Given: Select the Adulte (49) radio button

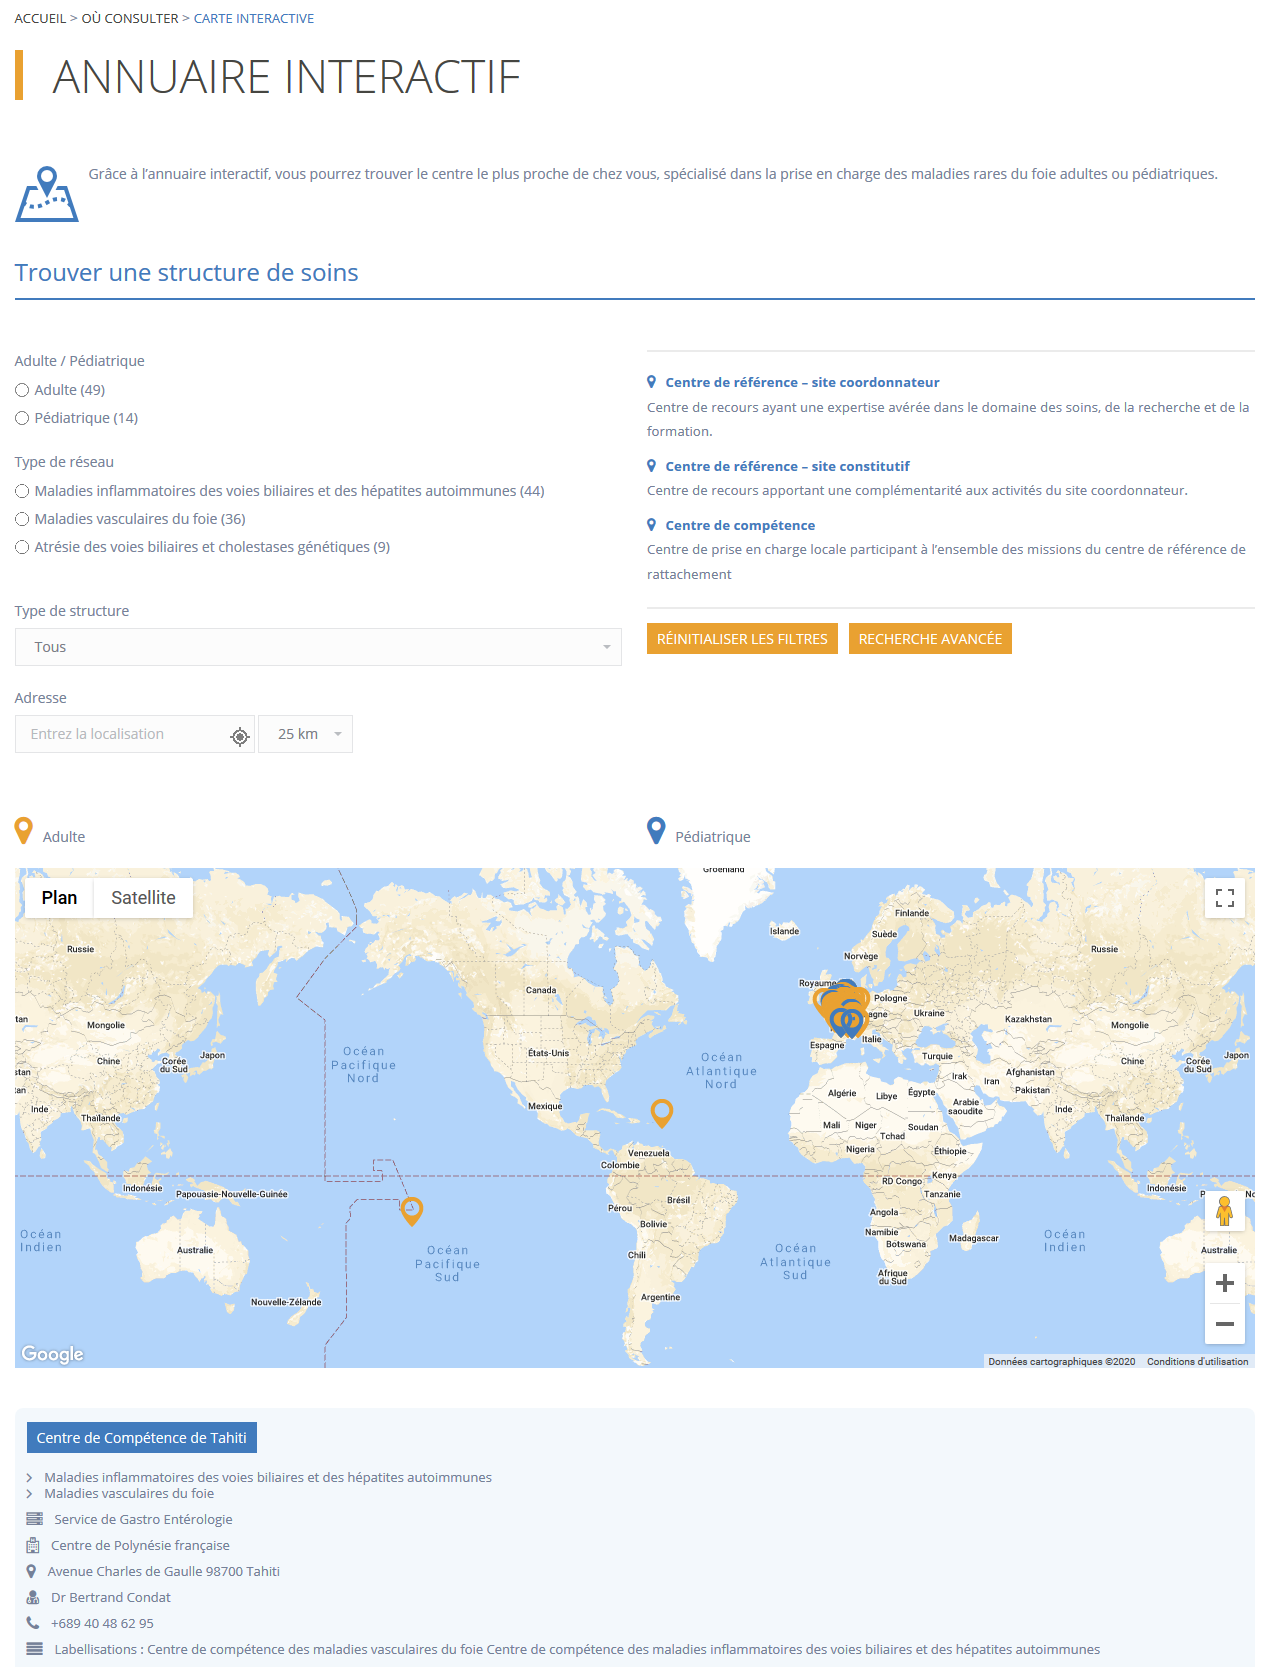Looking at the screenshot, I should coord(22,390).
